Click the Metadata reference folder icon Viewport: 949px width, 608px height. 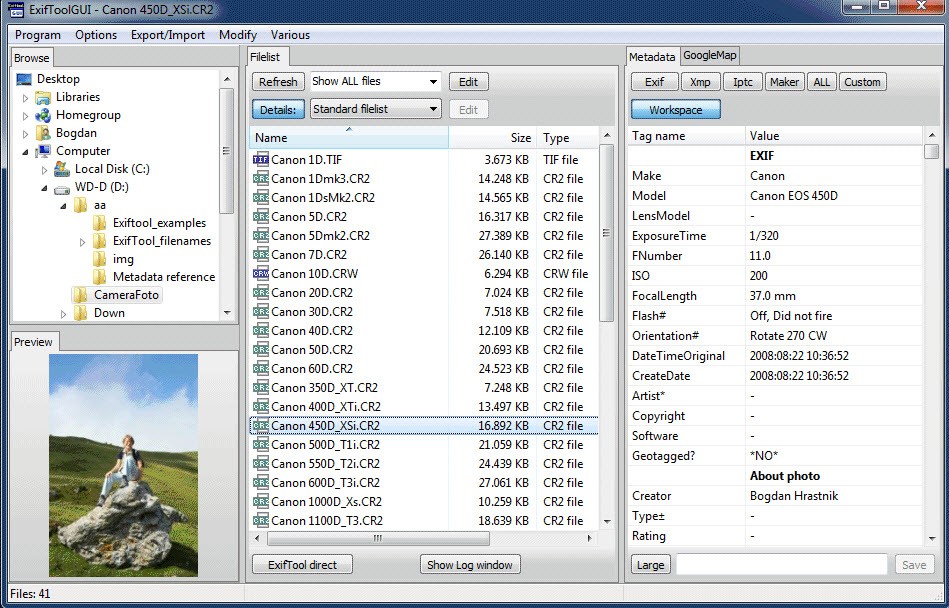(100, 276)
